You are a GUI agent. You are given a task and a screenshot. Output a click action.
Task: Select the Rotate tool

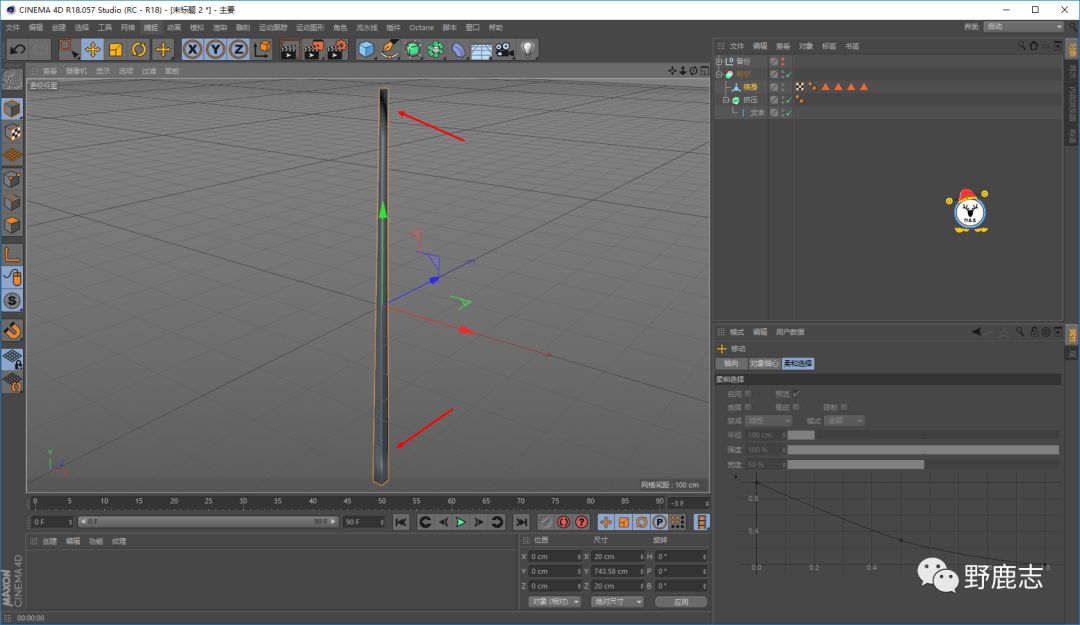pyautogui.click(x=139, y=49)
